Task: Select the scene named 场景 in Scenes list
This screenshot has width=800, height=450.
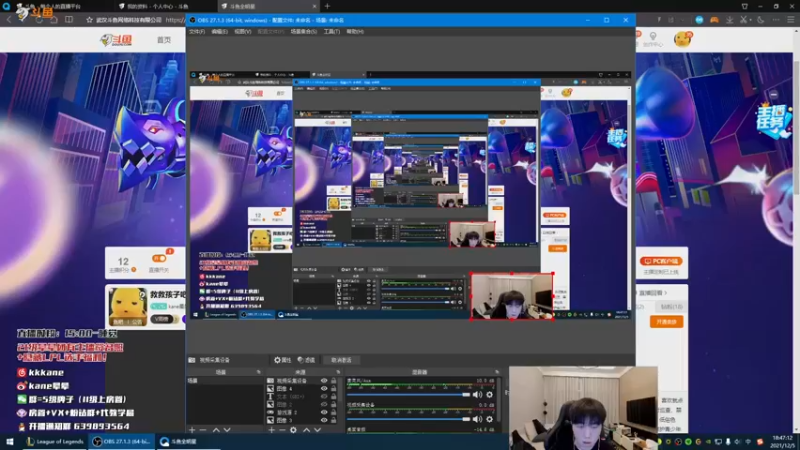Action: pos(224,381)
